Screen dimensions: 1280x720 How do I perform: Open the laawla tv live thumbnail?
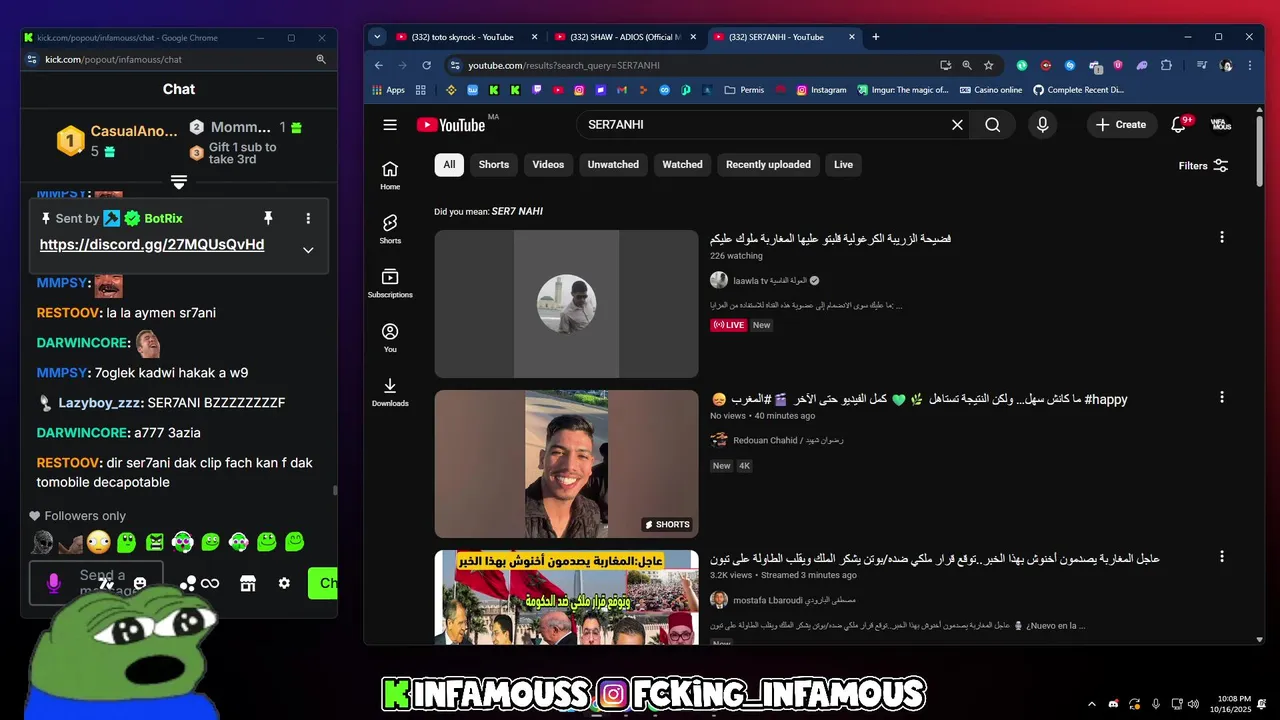tap(566, 304)
